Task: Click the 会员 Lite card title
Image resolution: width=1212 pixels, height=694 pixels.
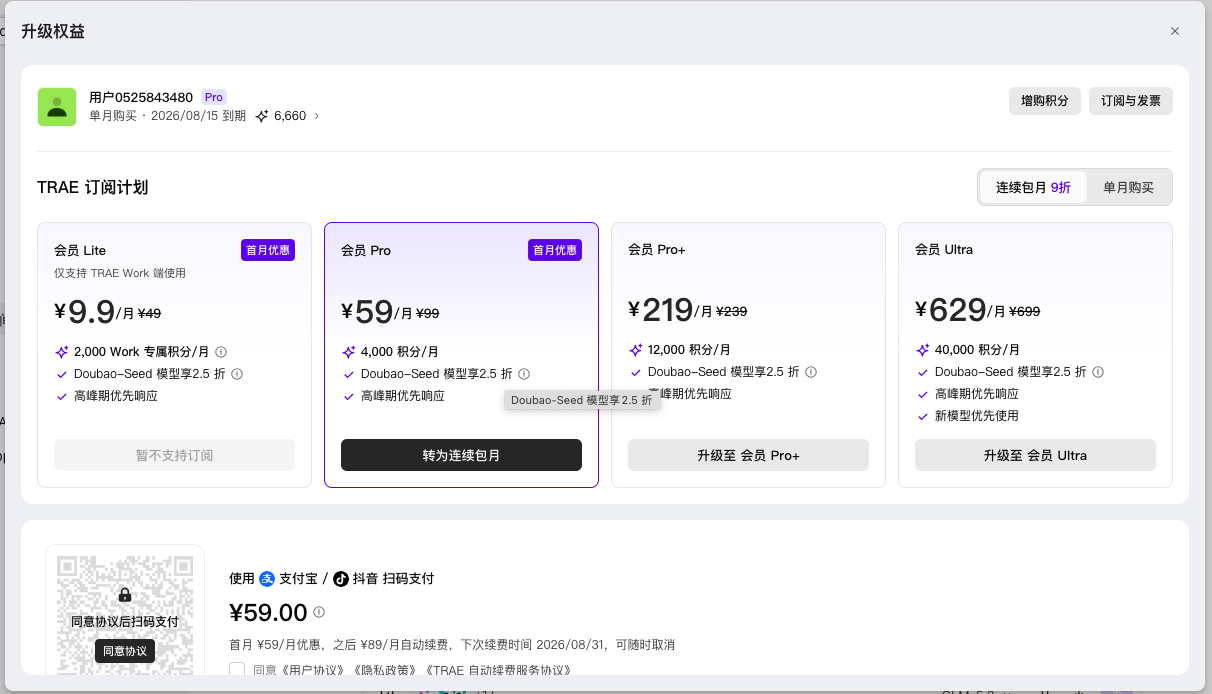Action: (x=80, y=250)
